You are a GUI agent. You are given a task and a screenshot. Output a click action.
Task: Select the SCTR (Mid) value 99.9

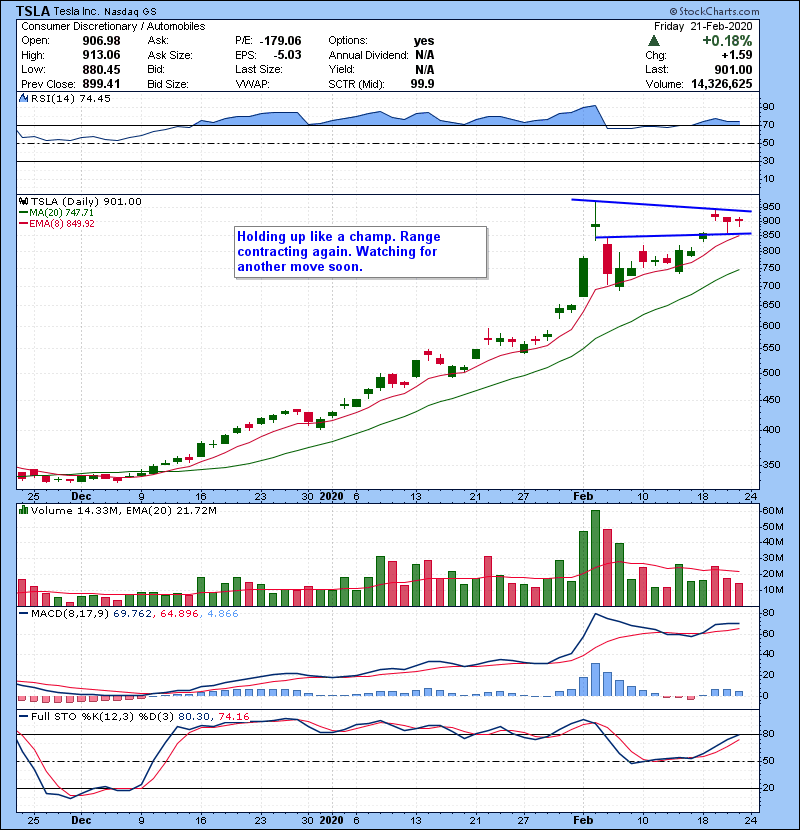[422, 84]
